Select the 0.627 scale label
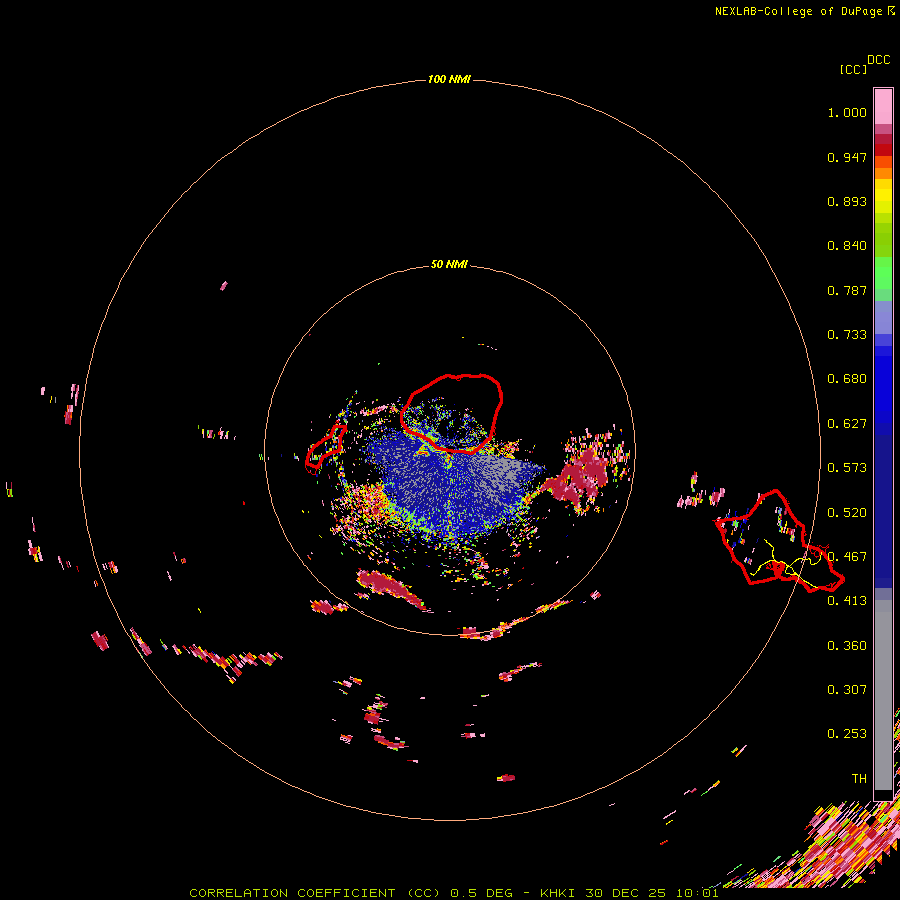 [x=847, y=424]
